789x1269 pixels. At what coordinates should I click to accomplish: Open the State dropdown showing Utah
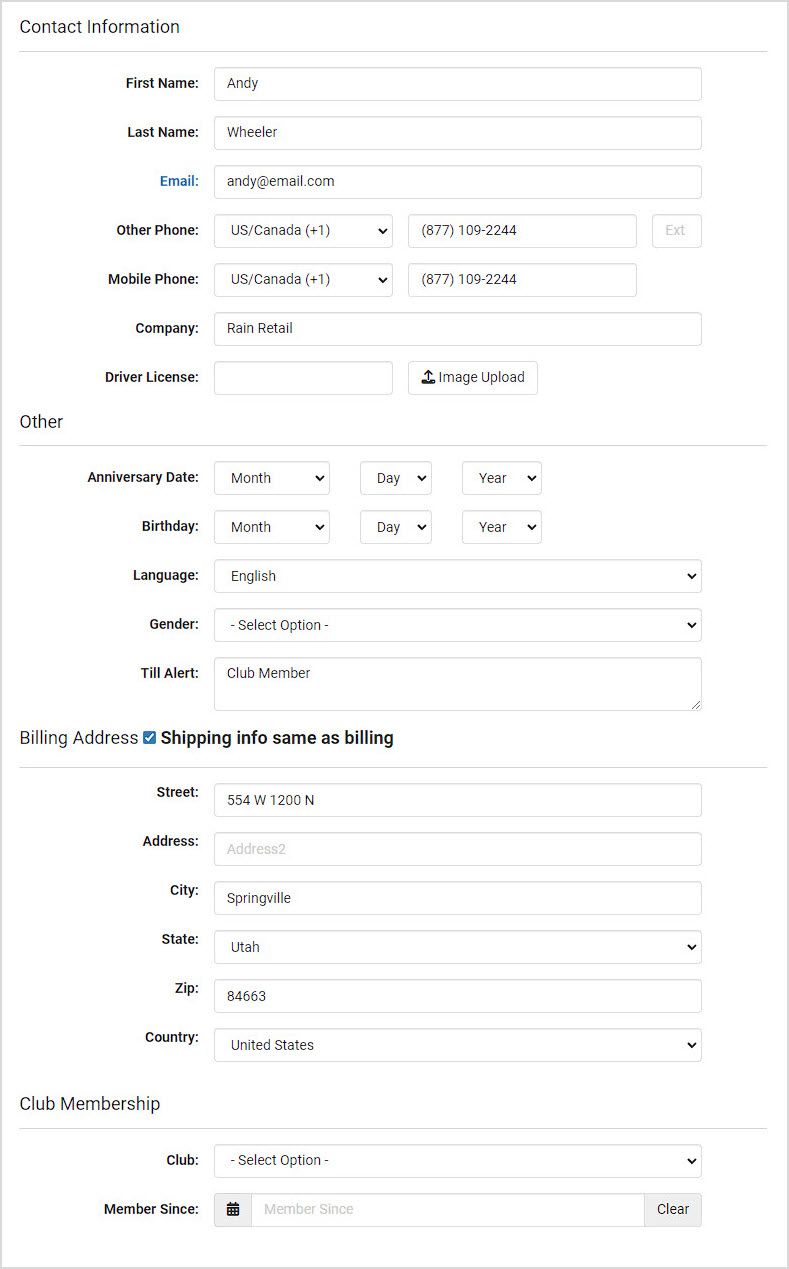(x=458, y=947)
